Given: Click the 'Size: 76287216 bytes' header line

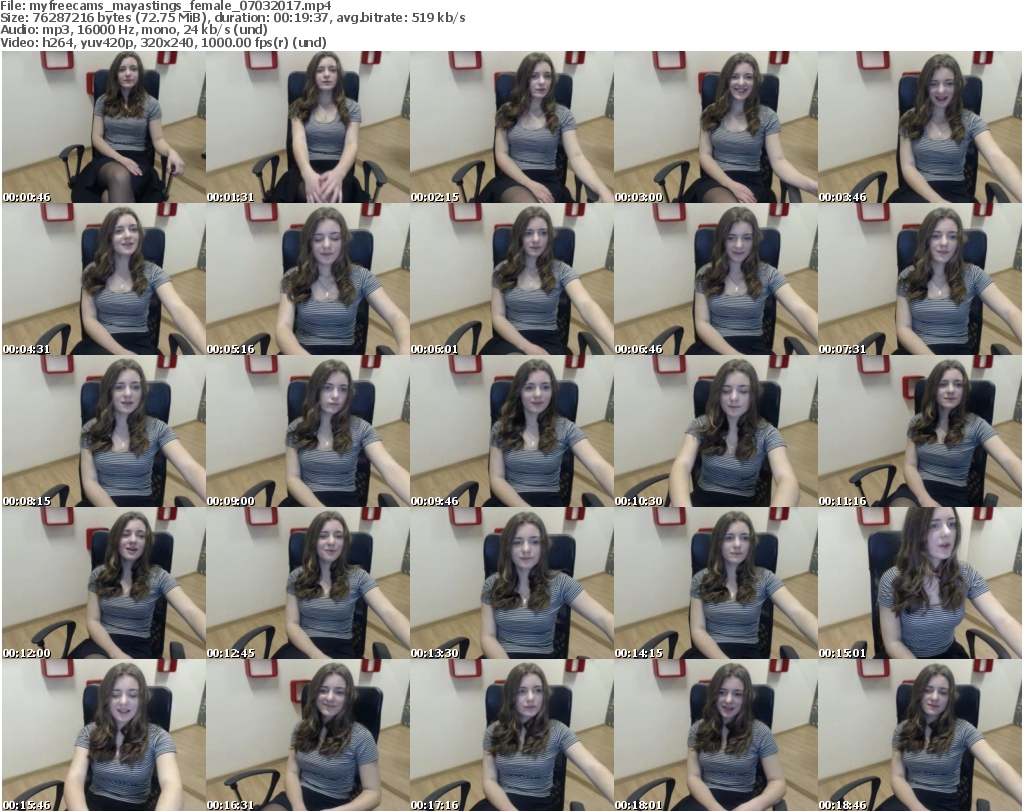Looking at the screenshot, I should point(233,18).
